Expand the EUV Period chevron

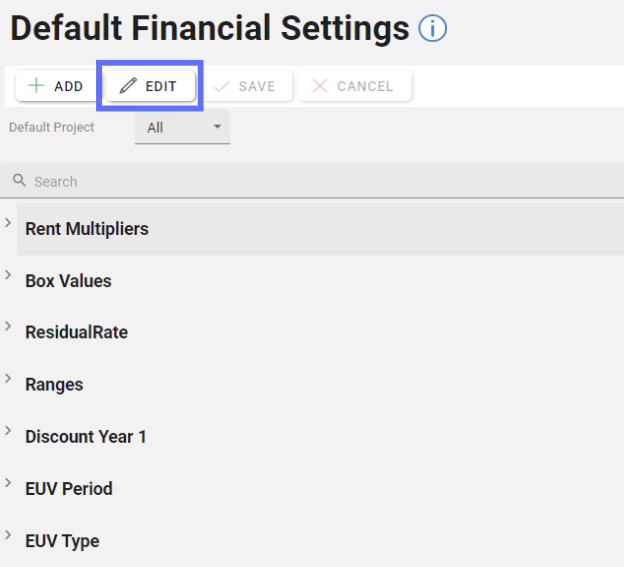pos(8,482)
